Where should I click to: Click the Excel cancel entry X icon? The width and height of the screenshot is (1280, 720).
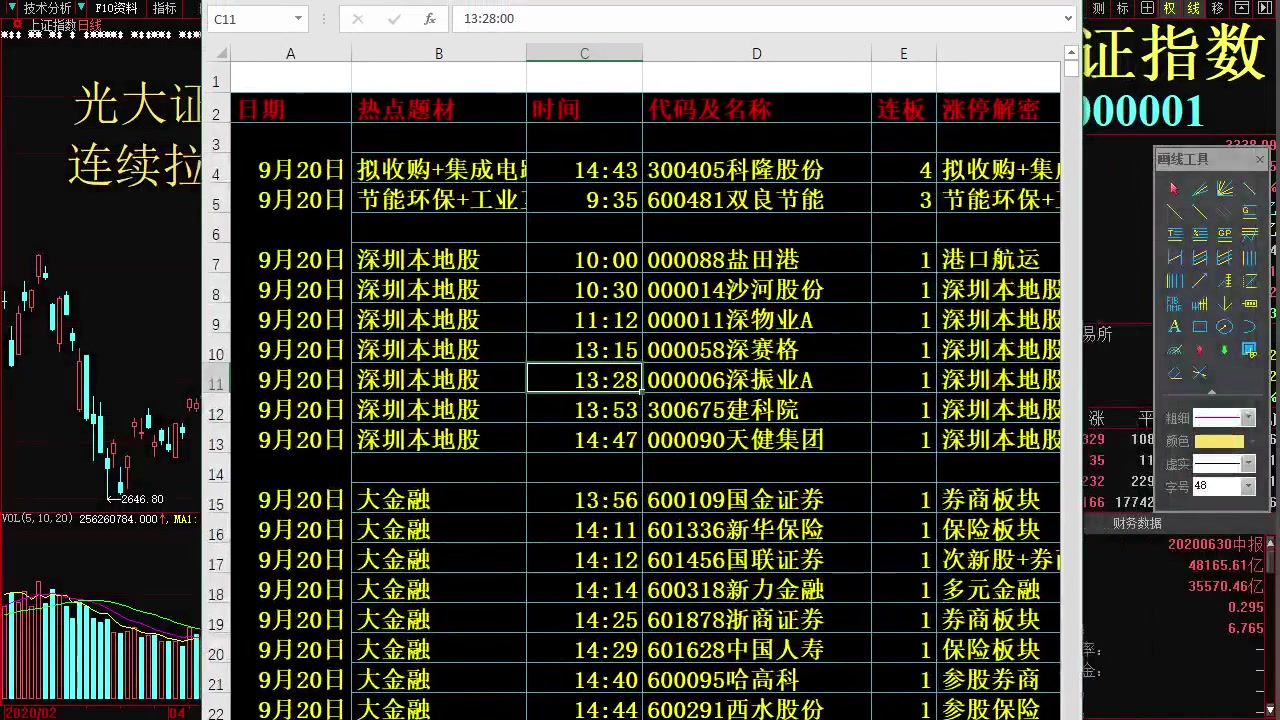coord(358,19)
